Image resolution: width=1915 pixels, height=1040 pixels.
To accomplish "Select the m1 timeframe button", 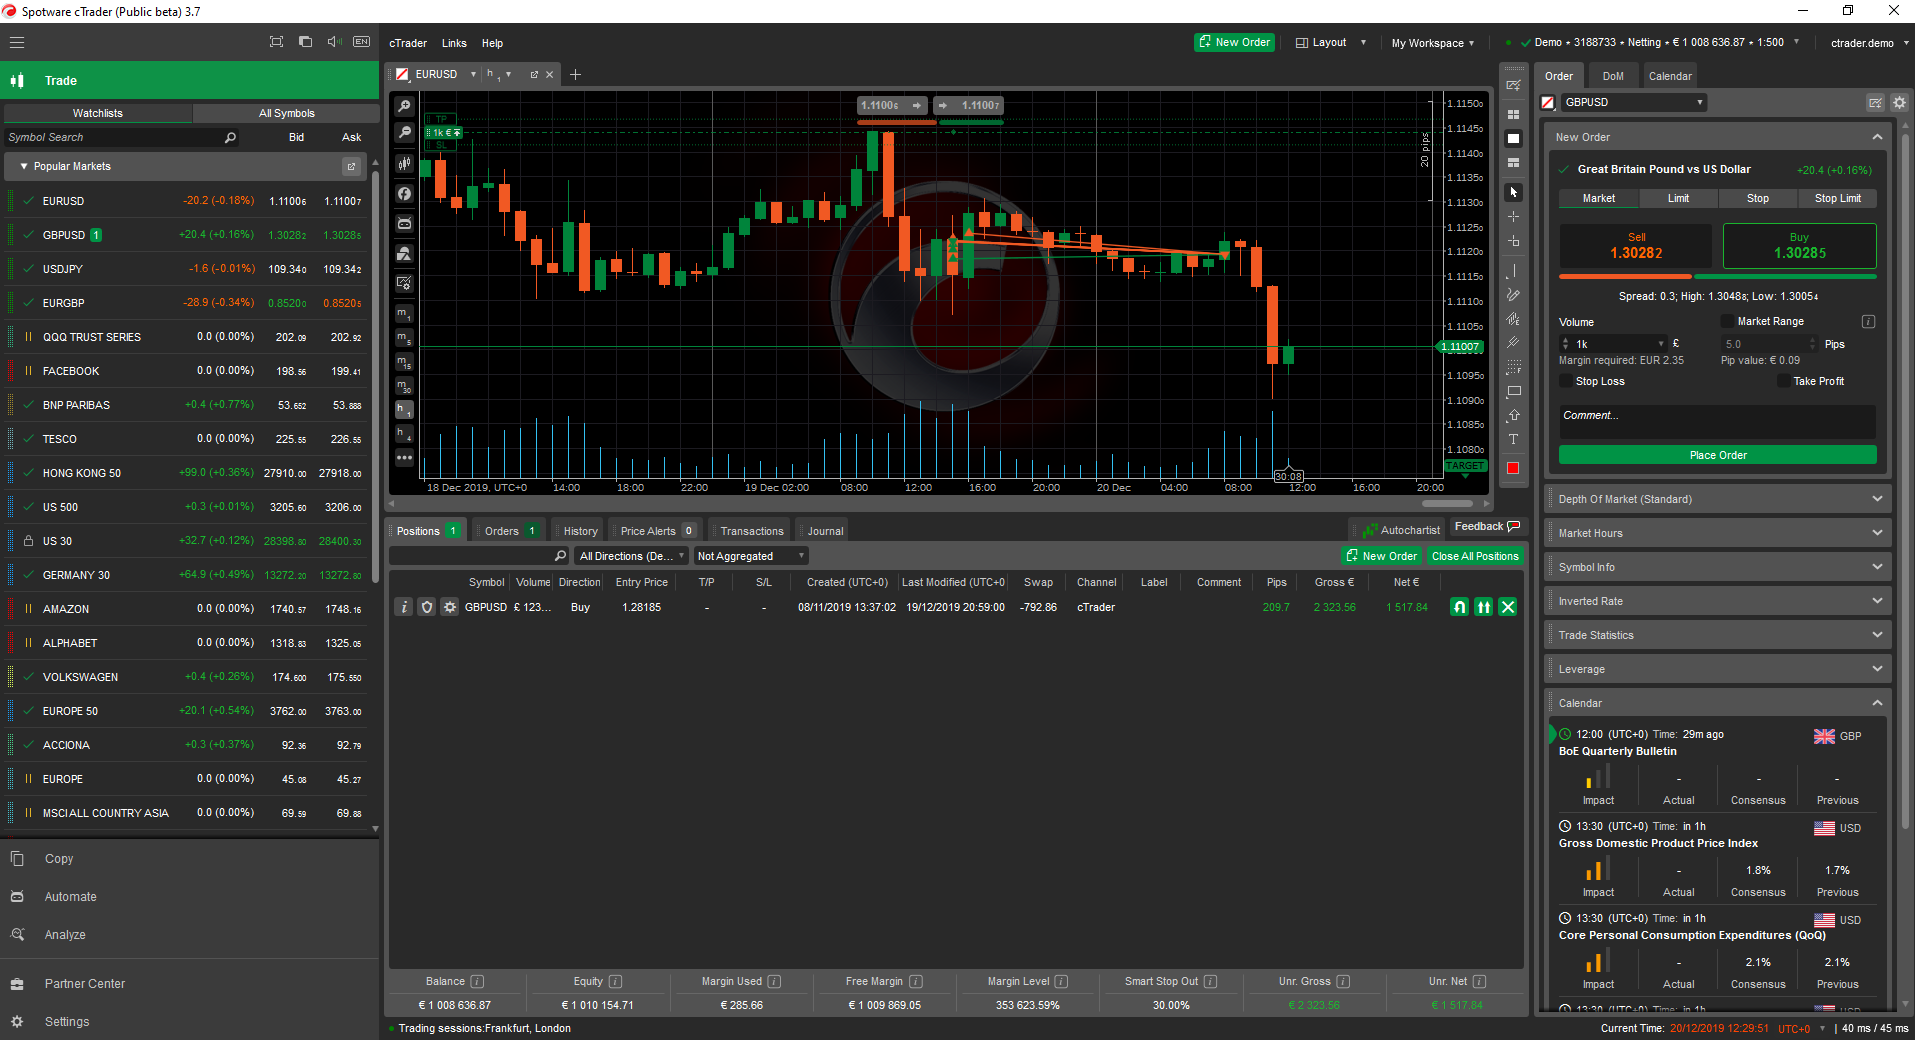I will tap(404, 313).
